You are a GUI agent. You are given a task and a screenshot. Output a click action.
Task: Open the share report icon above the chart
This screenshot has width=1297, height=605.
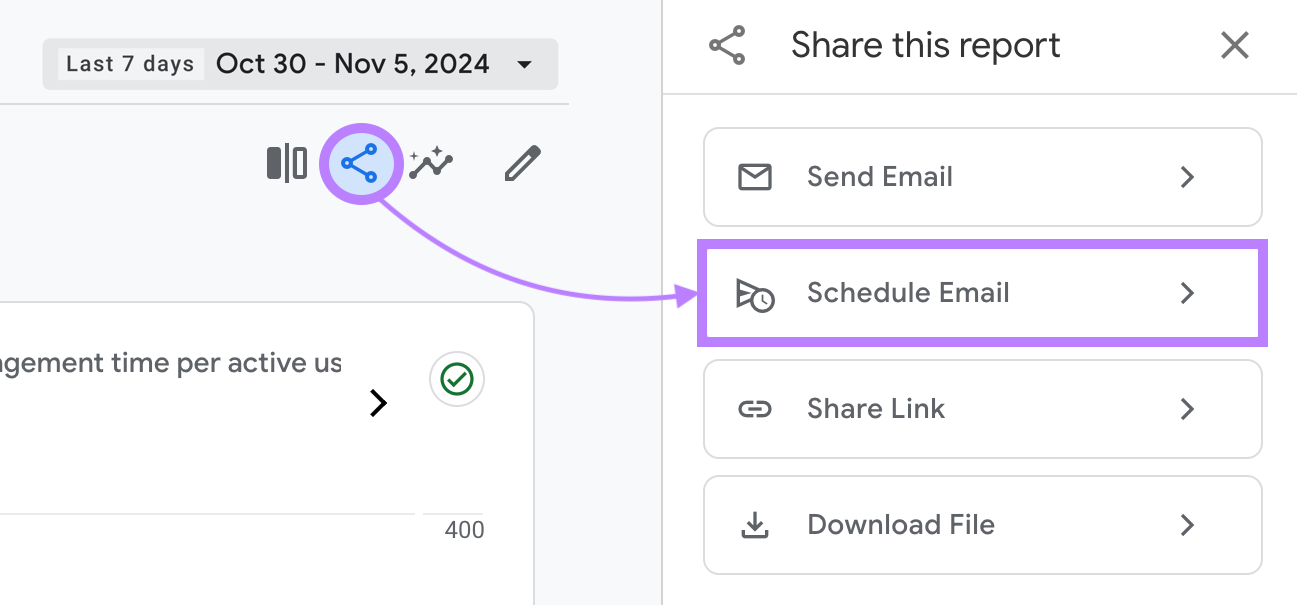[x=361, y=163]
